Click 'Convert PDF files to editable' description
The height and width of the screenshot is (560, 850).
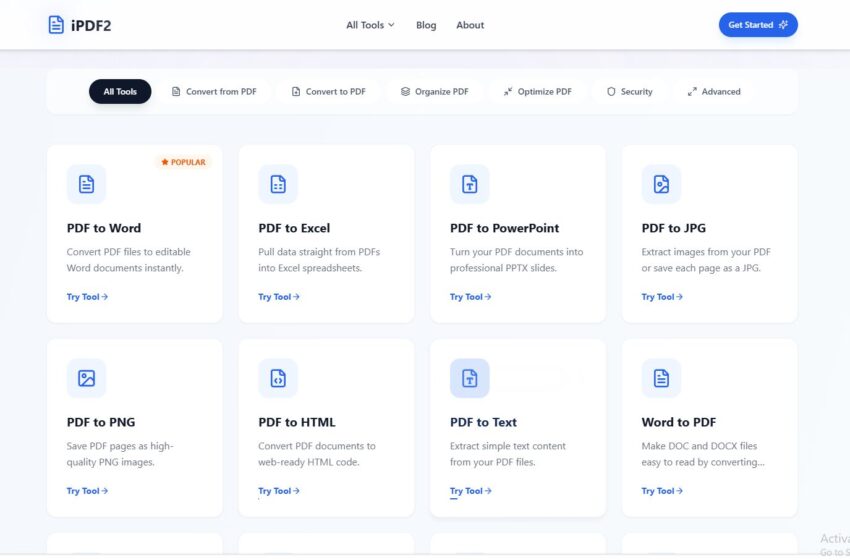point(128,252)
